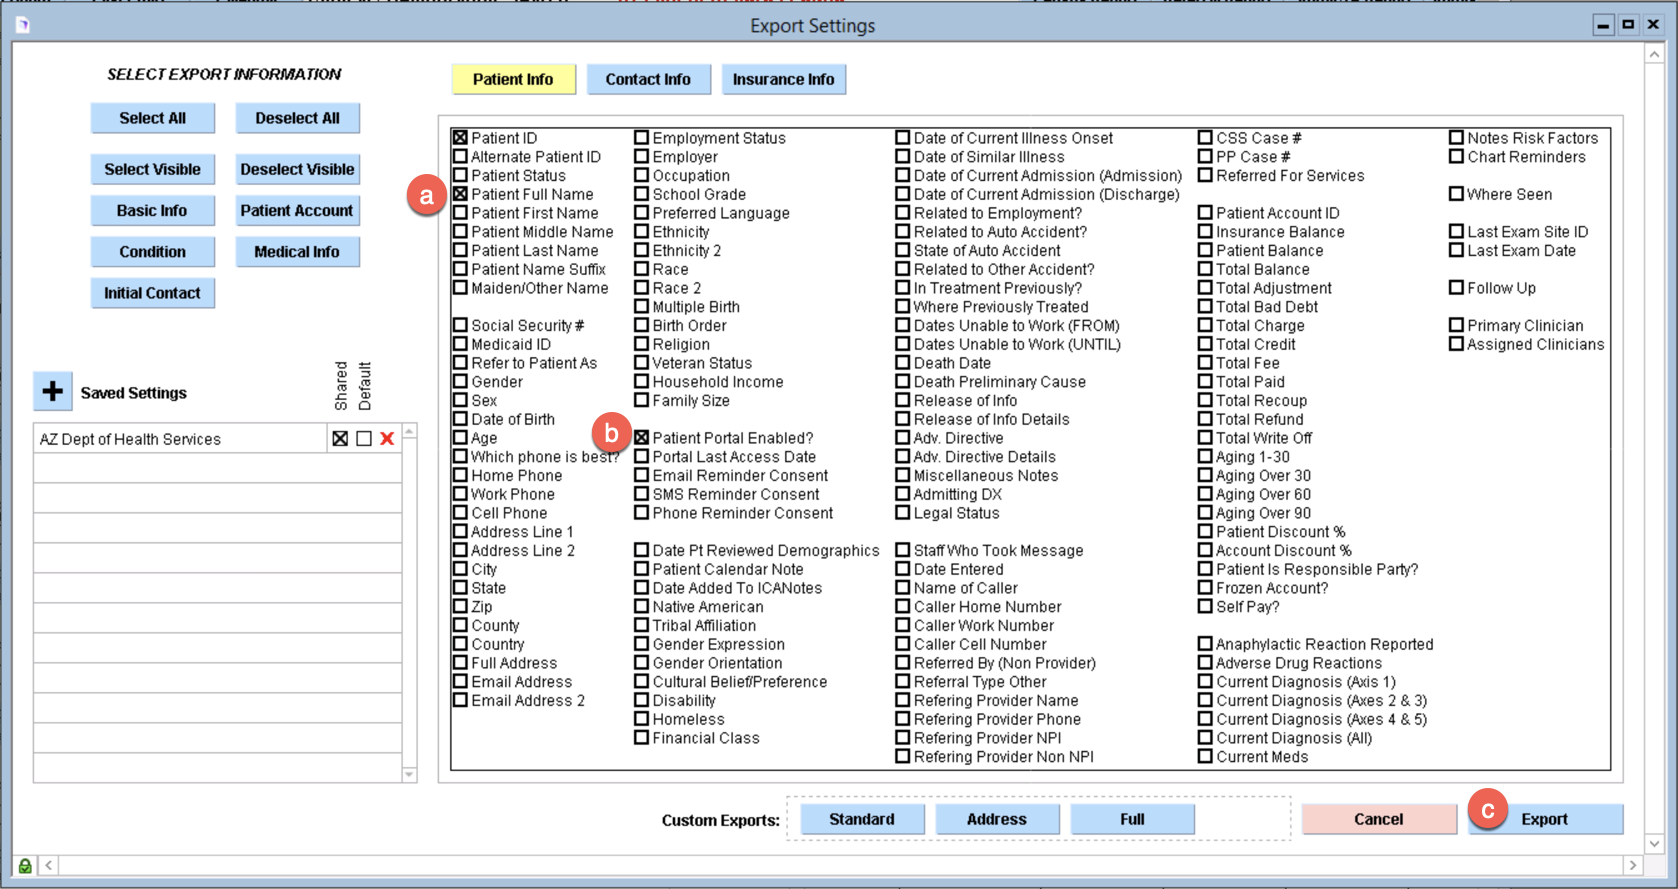
Task: Choose the Condition preset
Action: click(152, 252)
